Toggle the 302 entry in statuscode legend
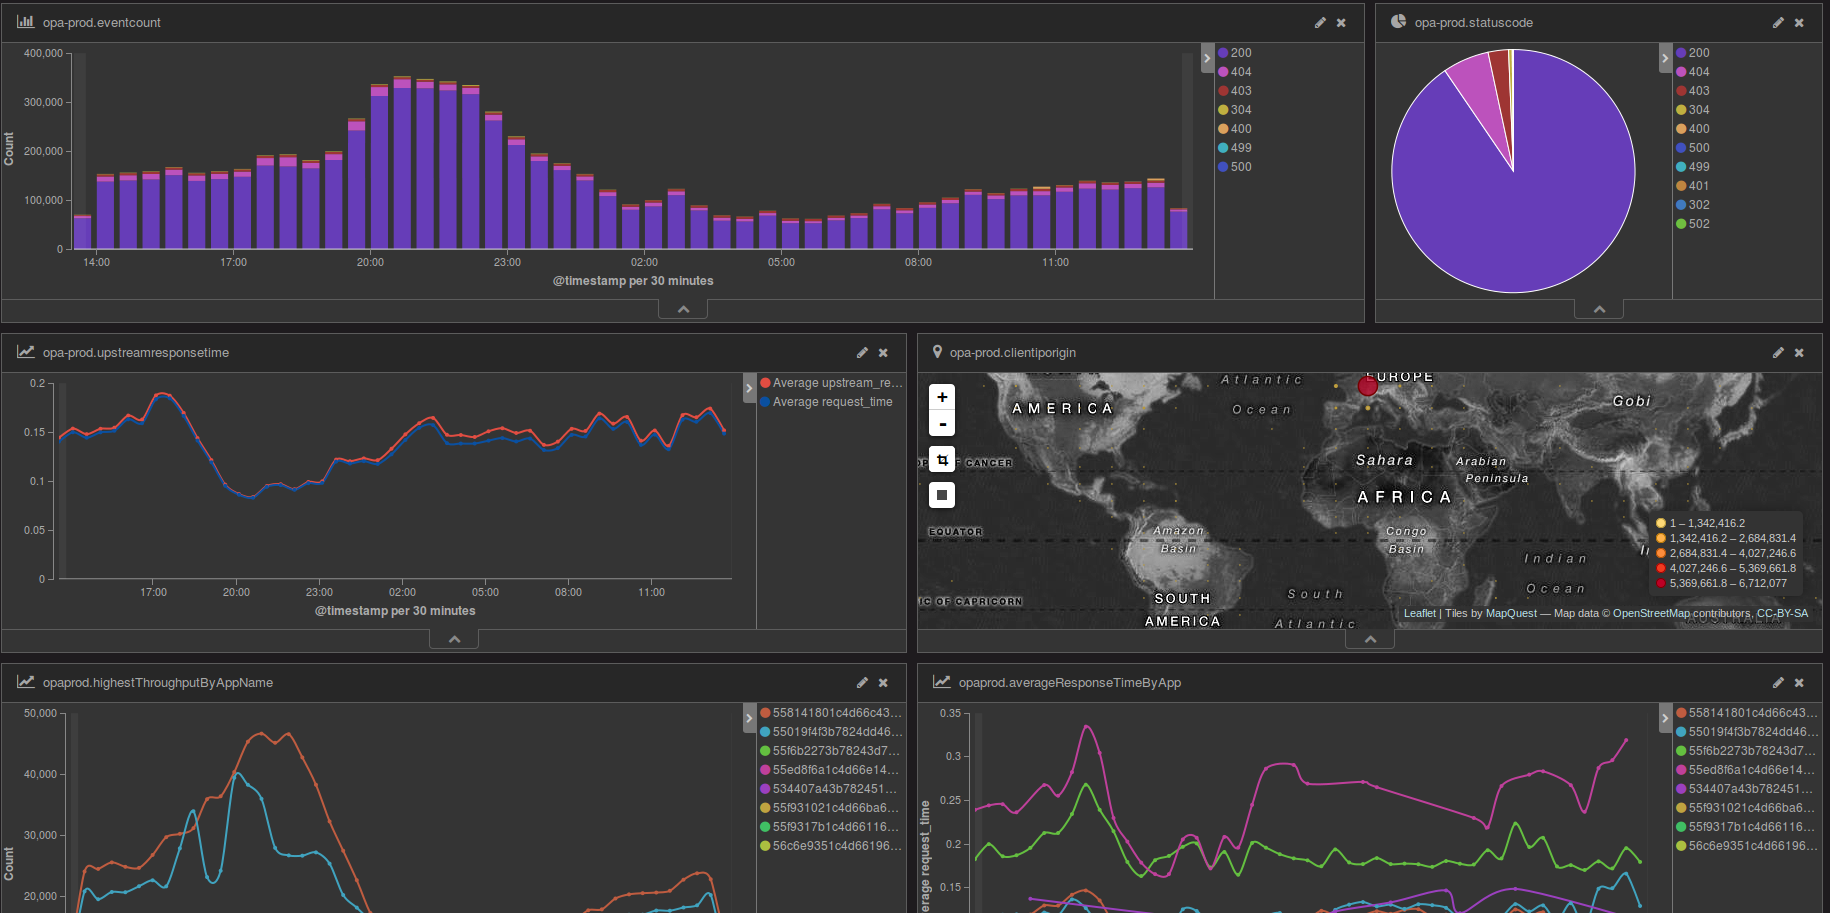 [1693, 205]
